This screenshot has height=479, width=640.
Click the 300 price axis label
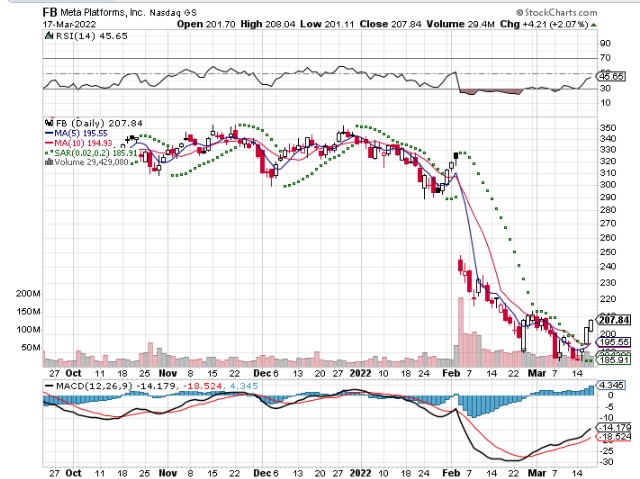(608, 184)
